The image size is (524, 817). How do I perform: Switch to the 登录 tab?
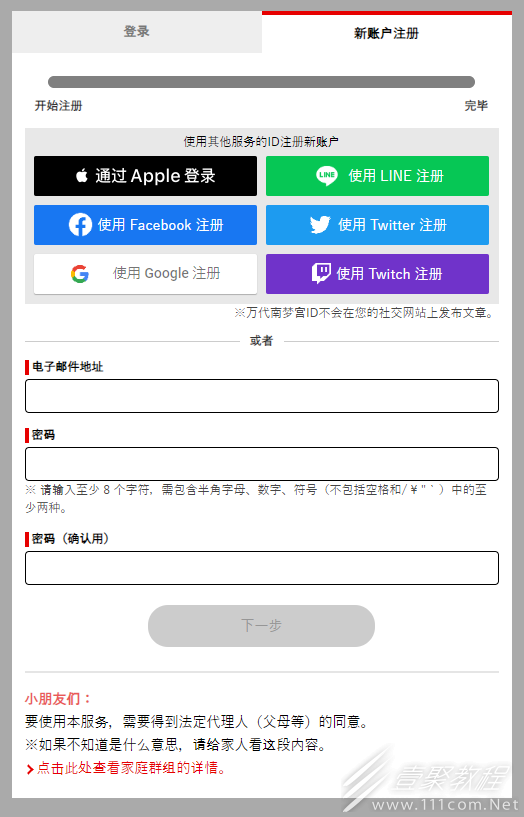click(137, 32)
